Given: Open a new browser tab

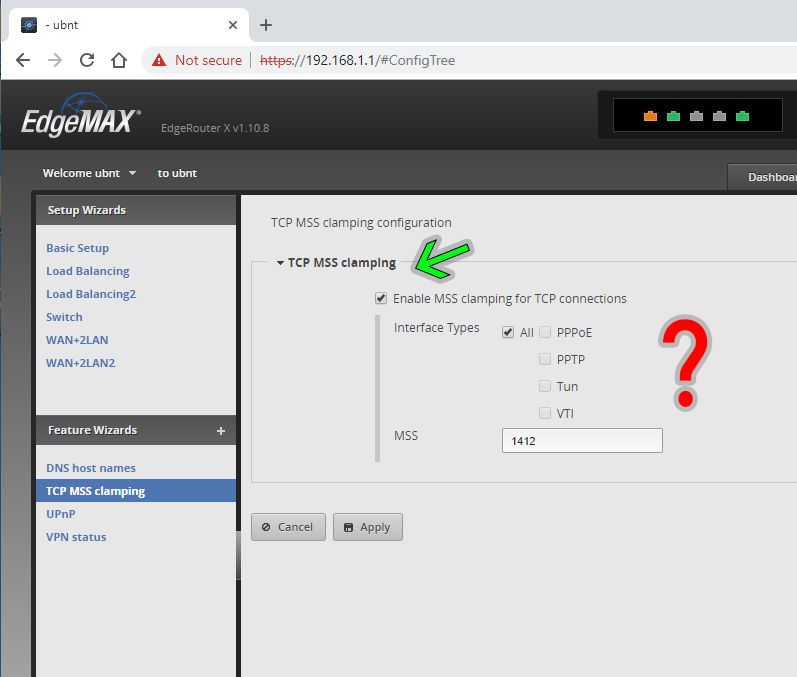Looking at the screenshot, I should tap(266, 25).
